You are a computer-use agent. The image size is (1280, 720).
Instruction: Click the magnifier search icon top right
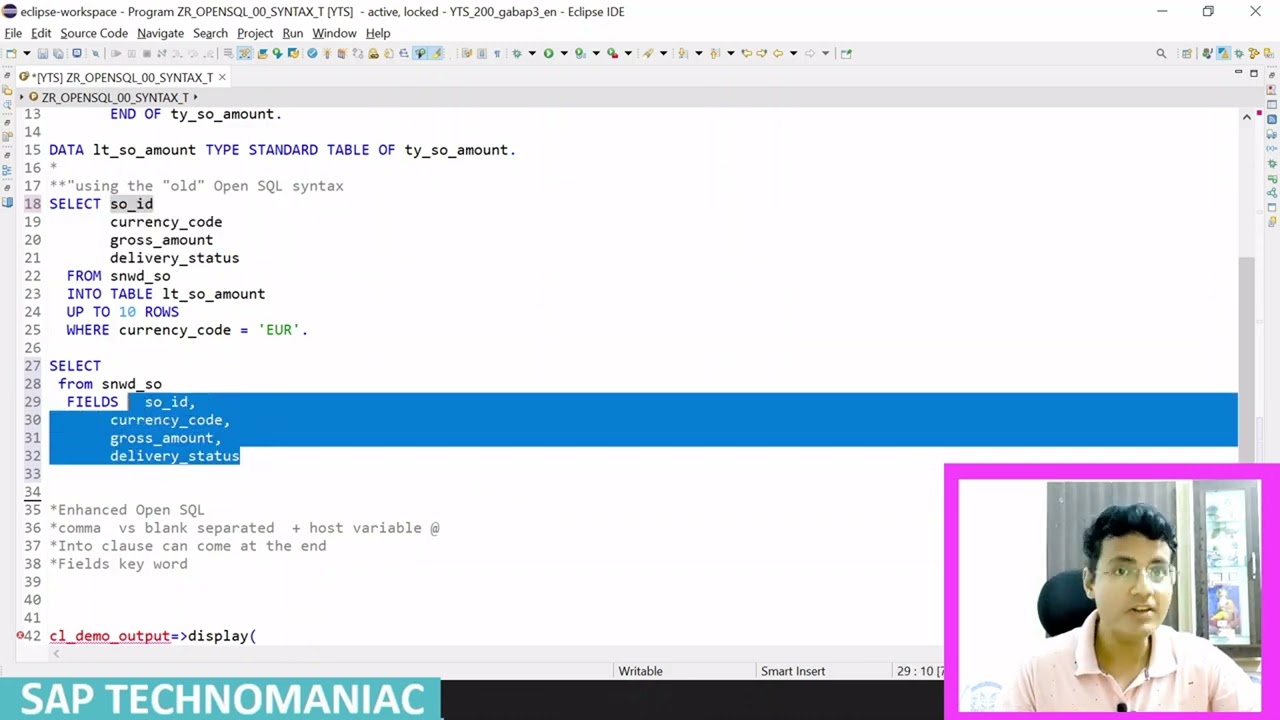(x=1161, y=53)
